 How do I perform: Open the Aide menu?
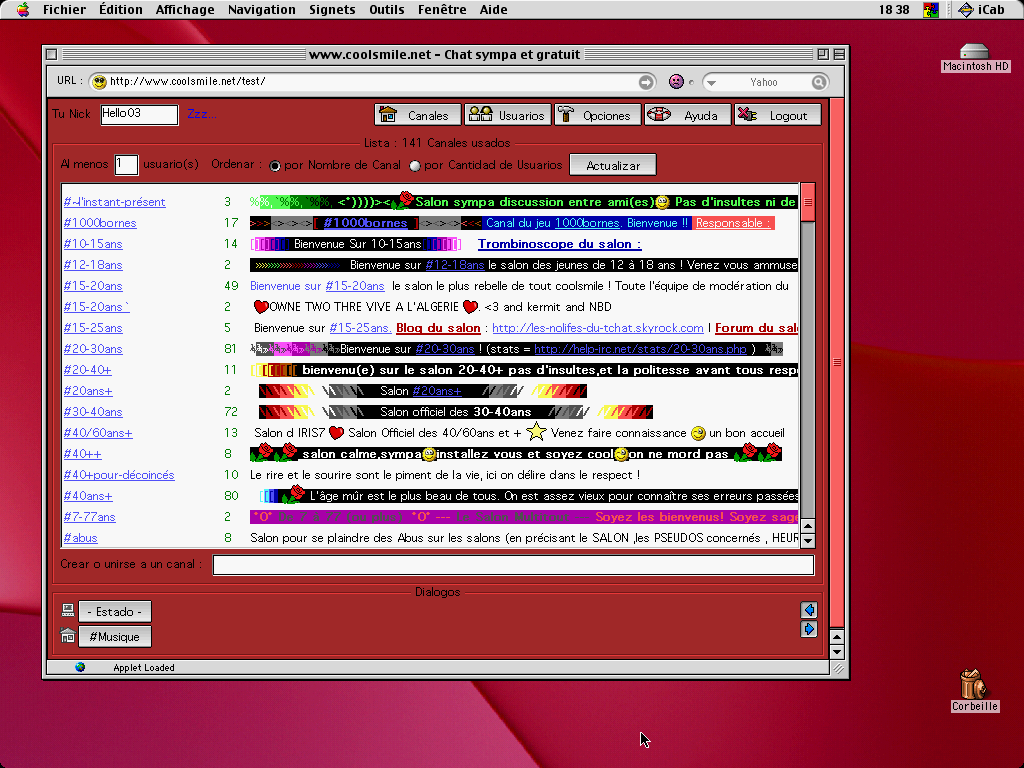[x=494, y=10]
